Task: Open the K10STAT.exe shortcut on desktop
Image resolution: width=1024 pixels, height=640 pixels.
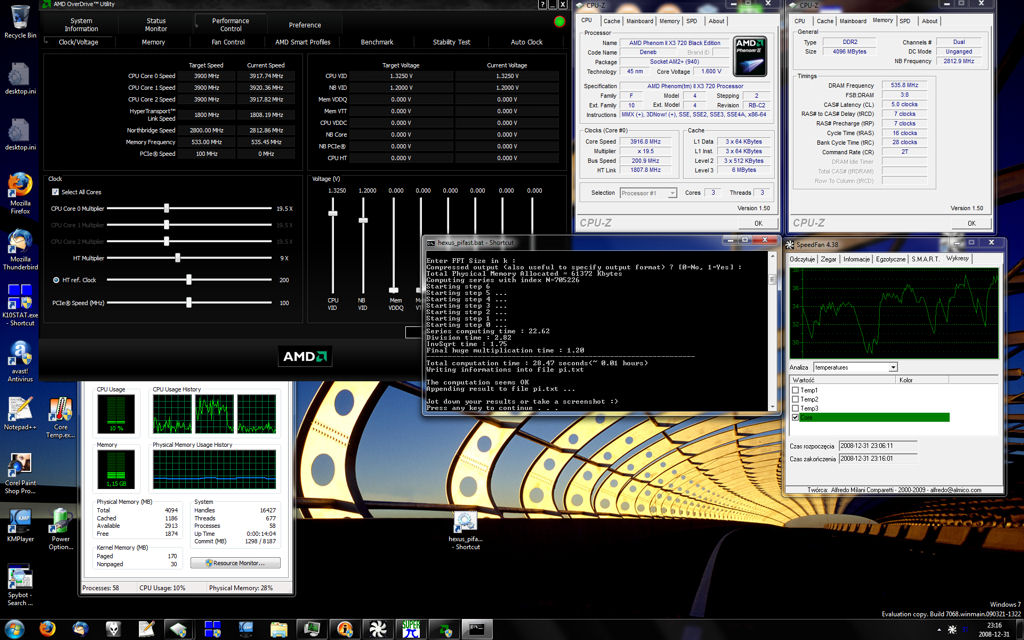Action: pos(20,305)
